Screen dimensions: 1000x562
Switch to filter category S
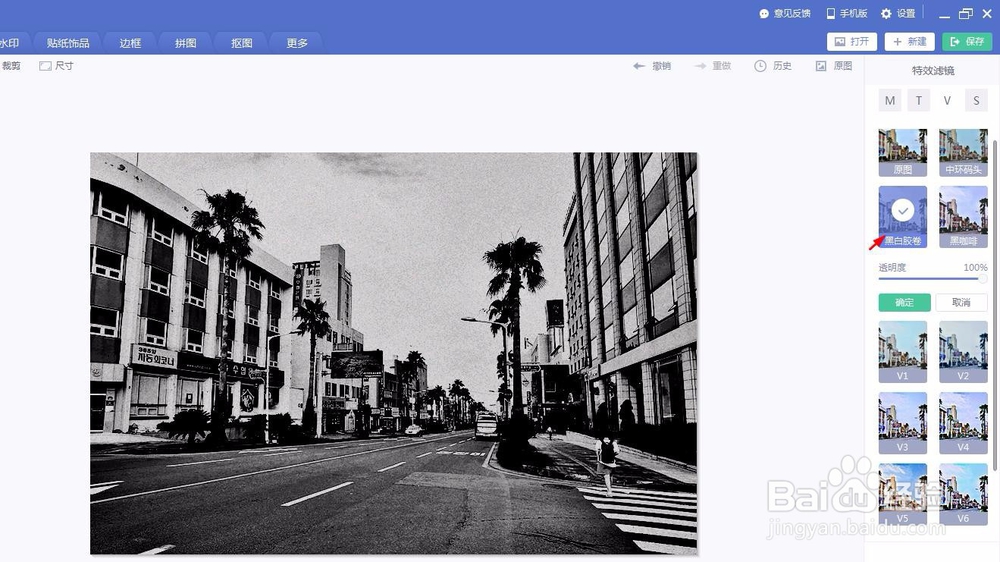(x=976, y=100)
